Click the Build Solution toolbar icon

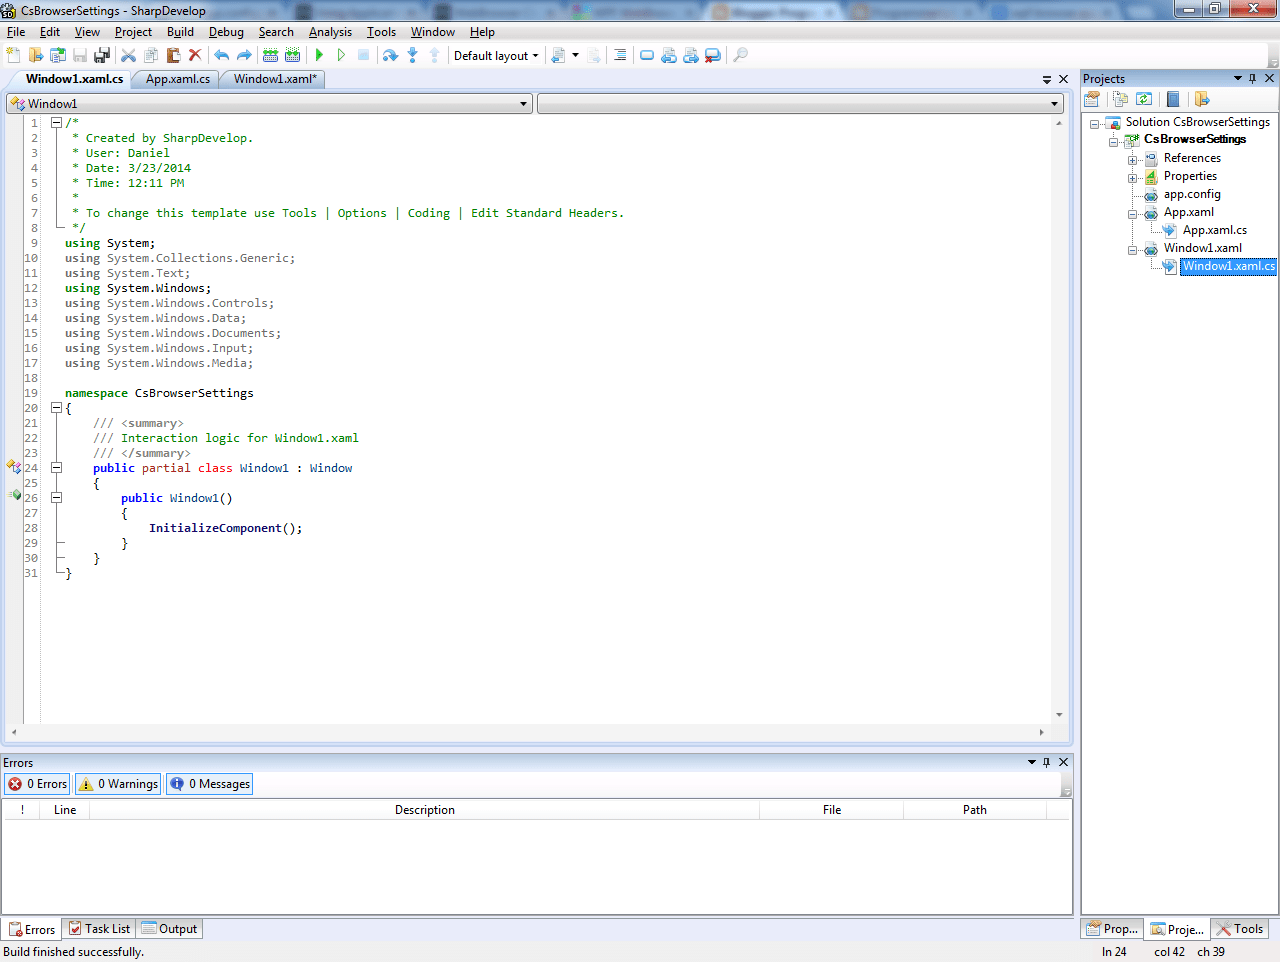270,55
